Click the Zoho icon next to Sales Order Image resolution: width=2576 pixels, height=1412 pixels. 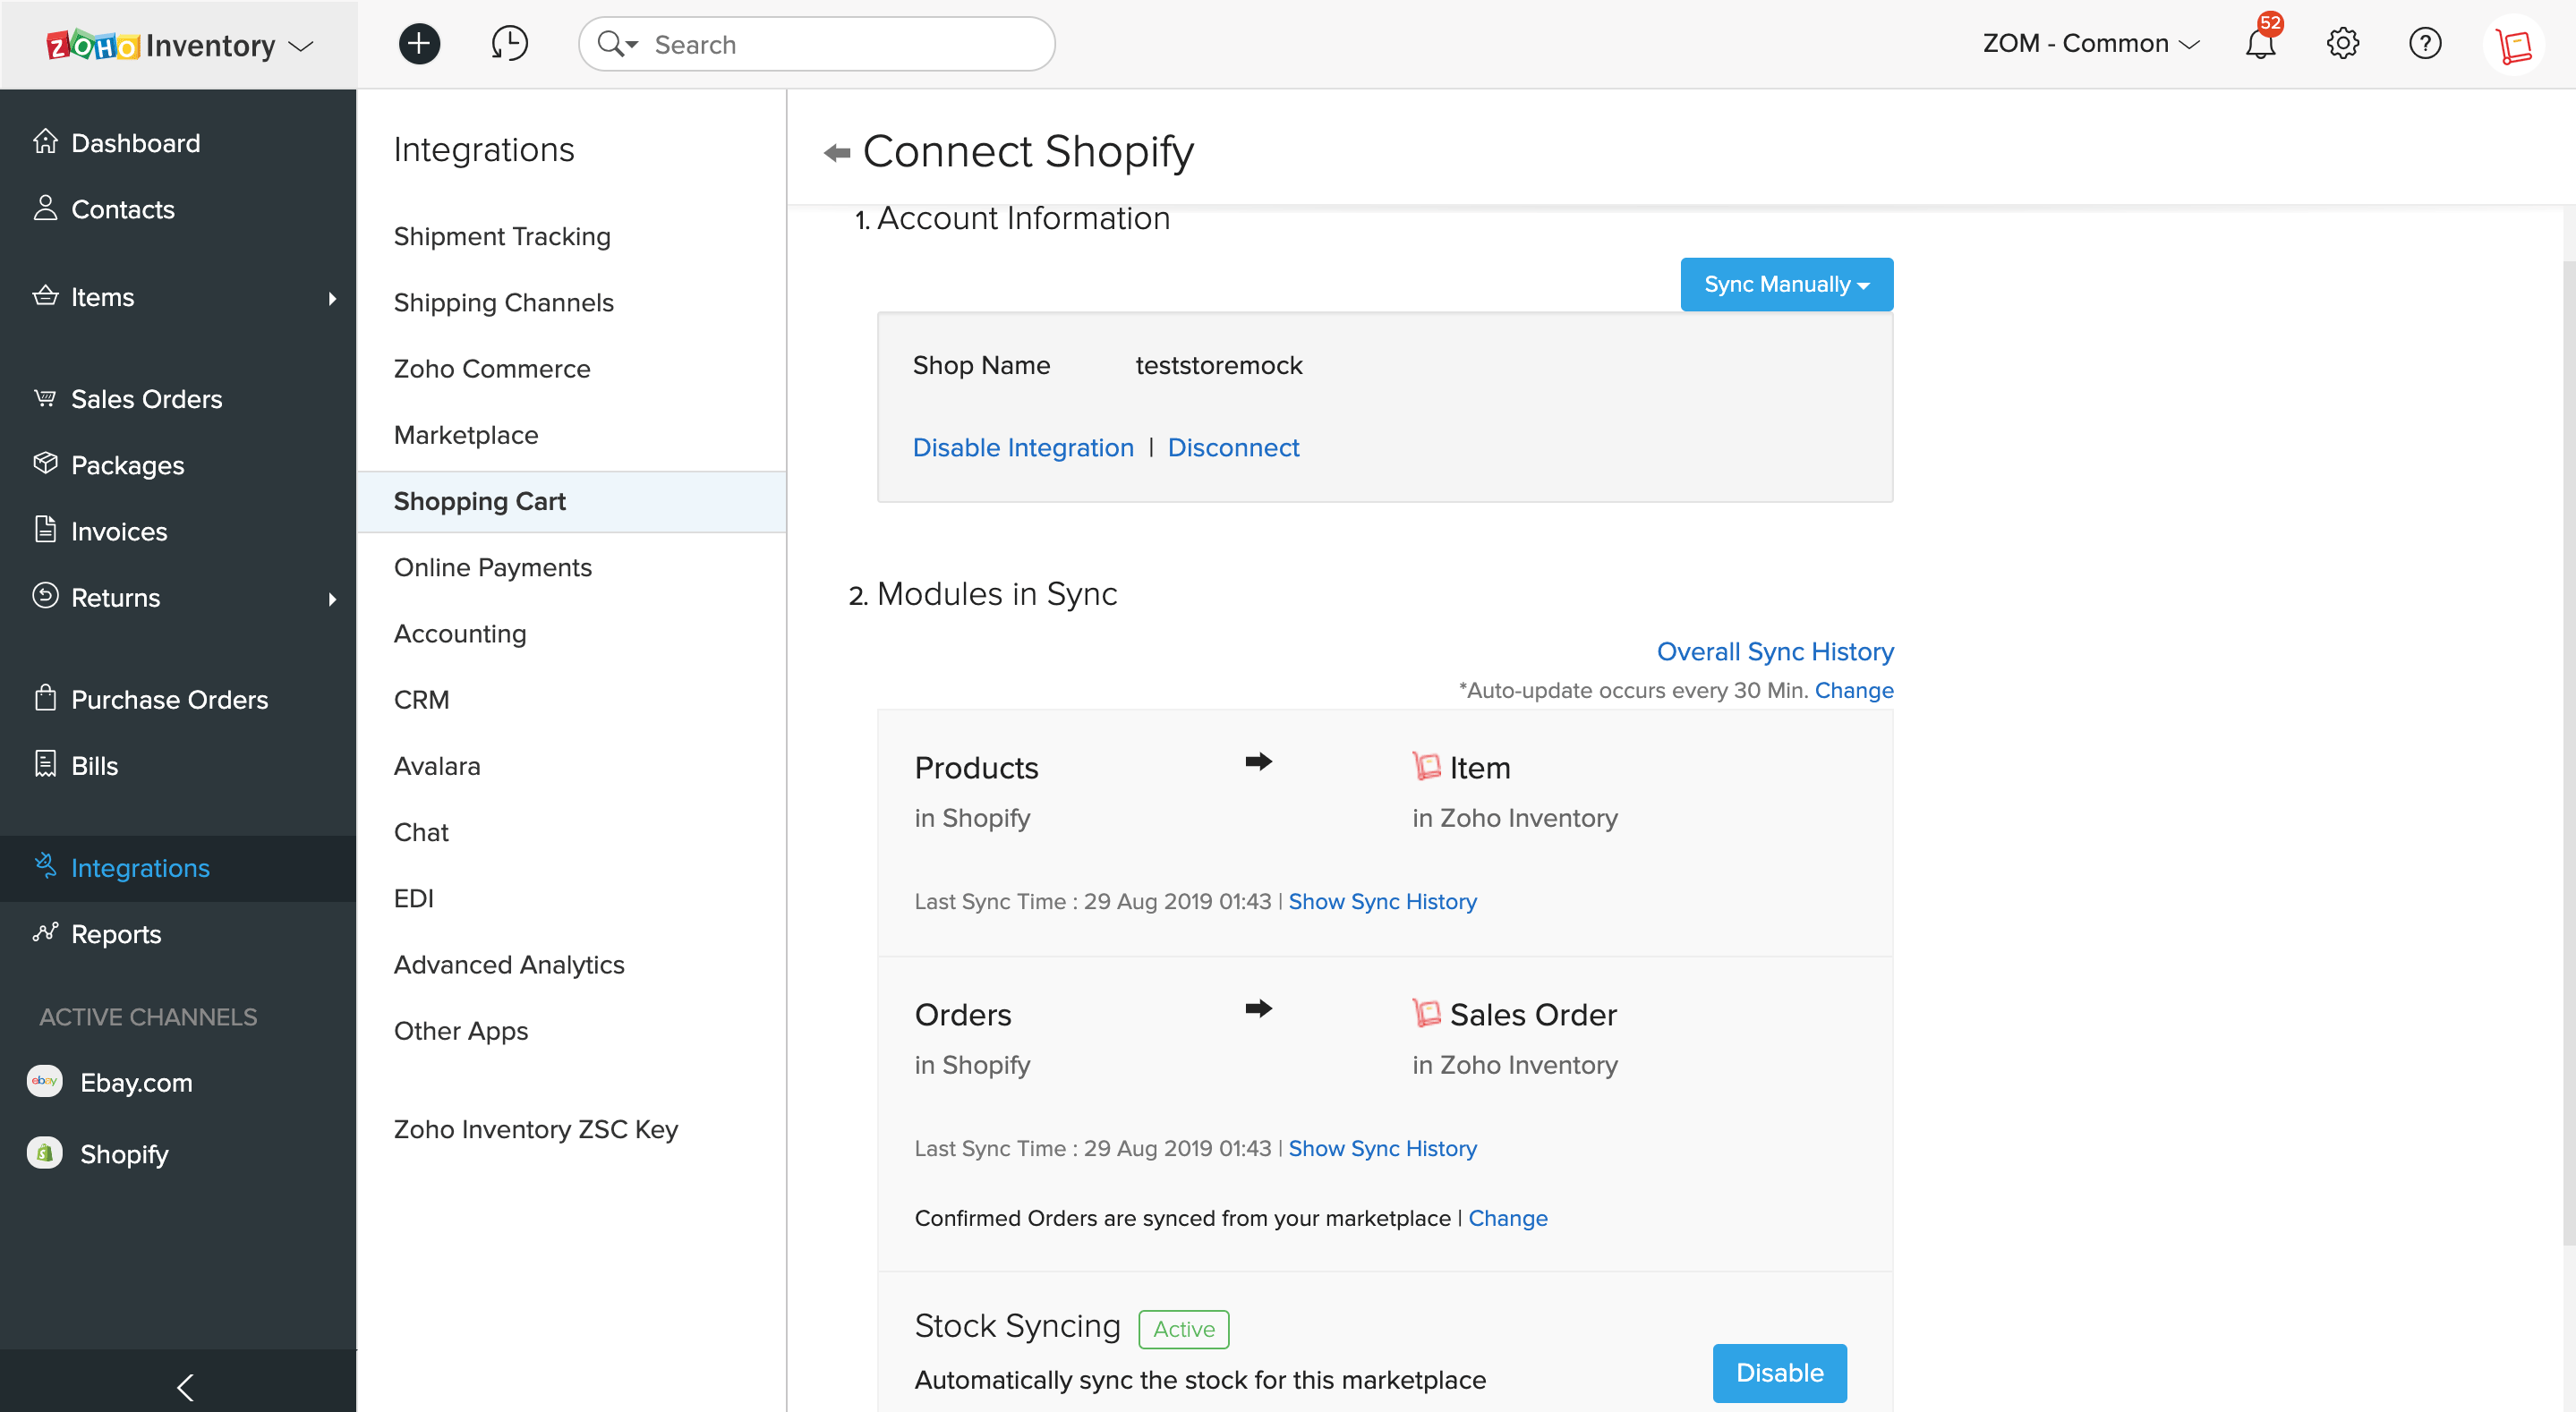pyautogui.click(x=1426, y=1013)
